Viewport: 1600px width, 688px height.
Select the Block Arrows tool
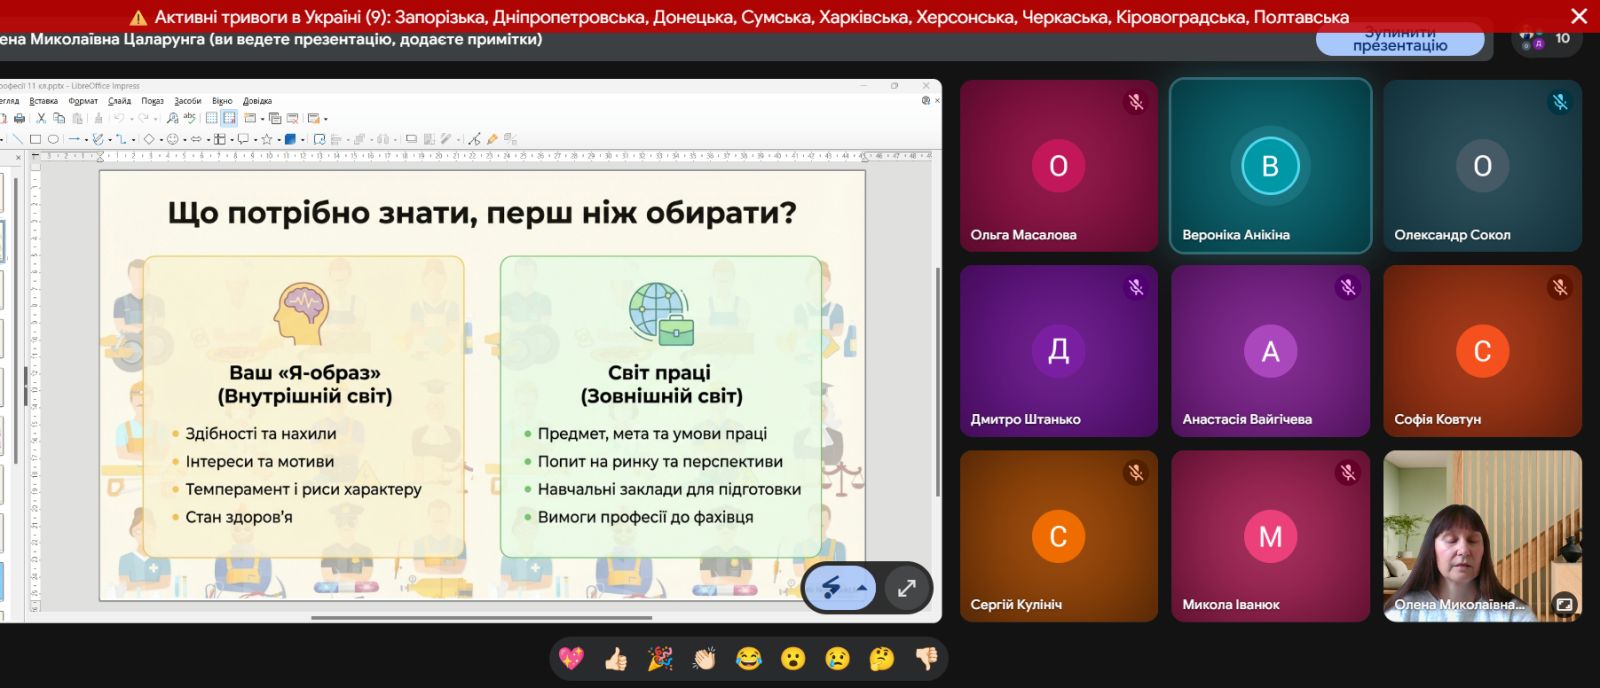(x=196, y=139)
